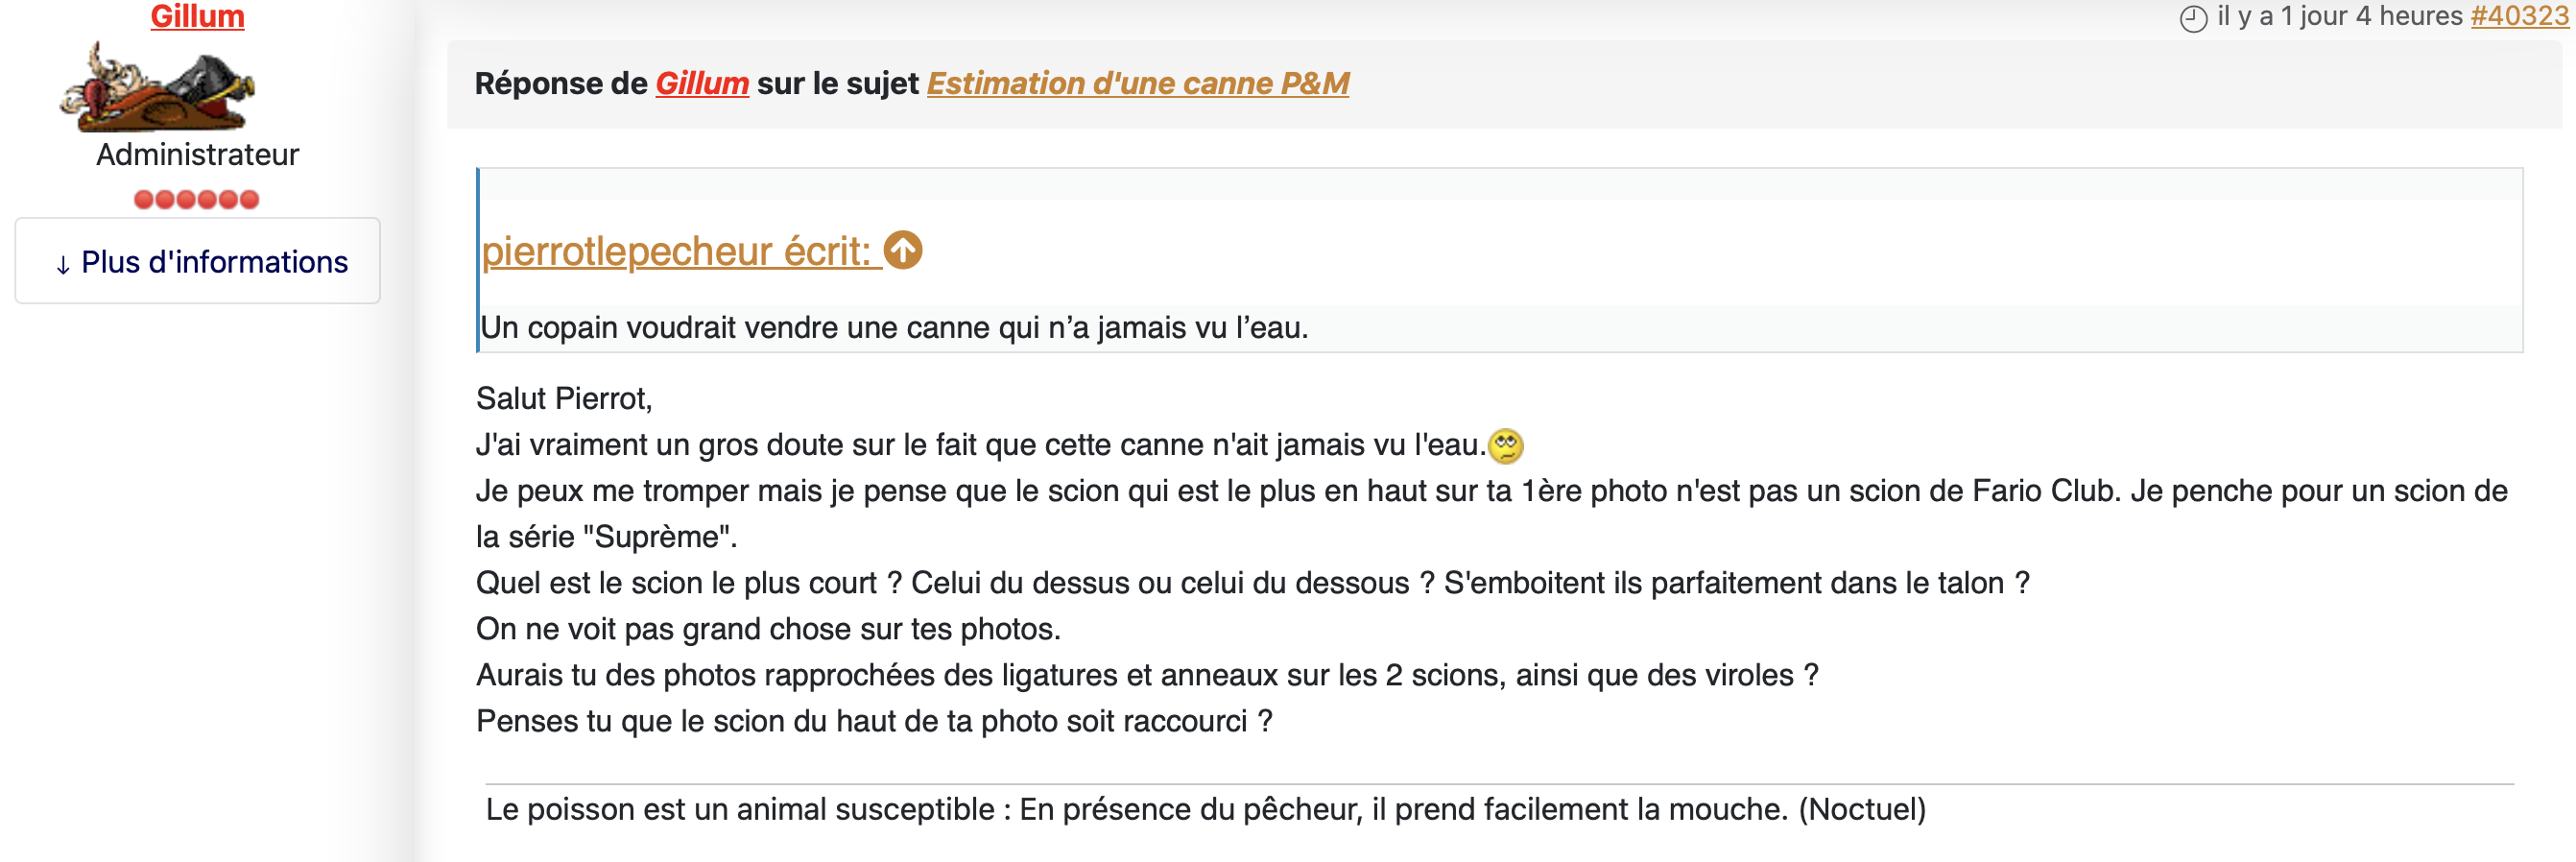2576x862 pixels.
Task: Click the post timestamp il y a 1 jour
Action: click(x=2340, y=16)
